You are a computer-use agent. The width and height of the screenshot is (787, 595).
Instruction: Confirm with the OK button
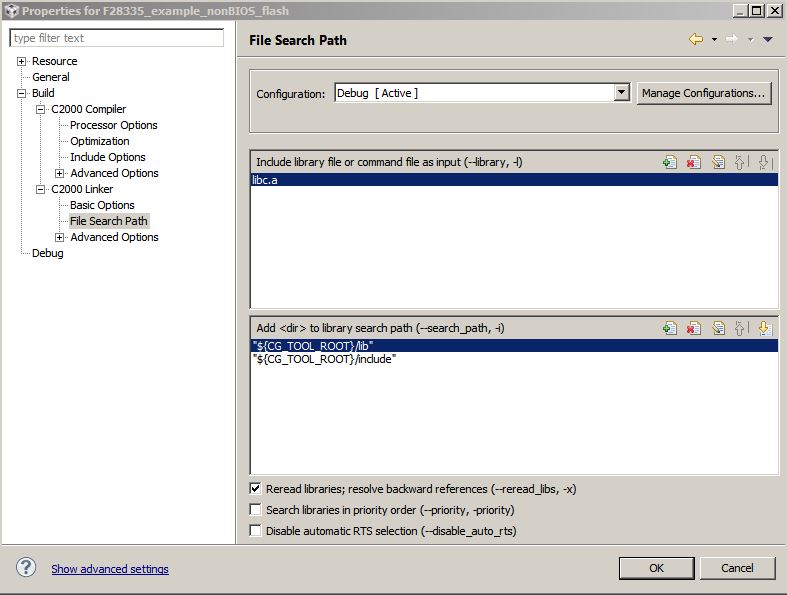(657, 568)
